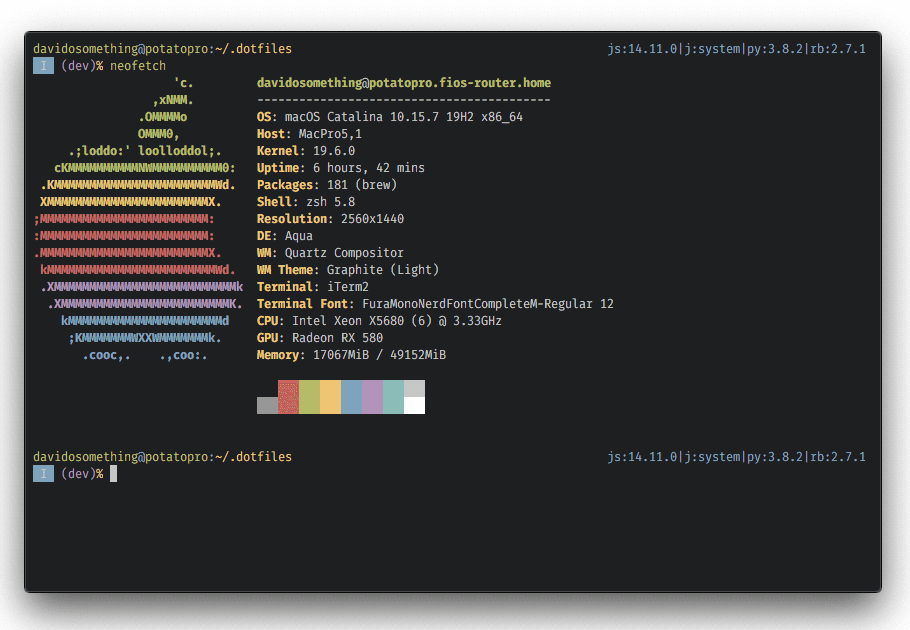Click the Apple logo ASCII art
Image resolution: width=910 pixels, height=630 pixels.
pyautogui.click(x=138, y=219)
